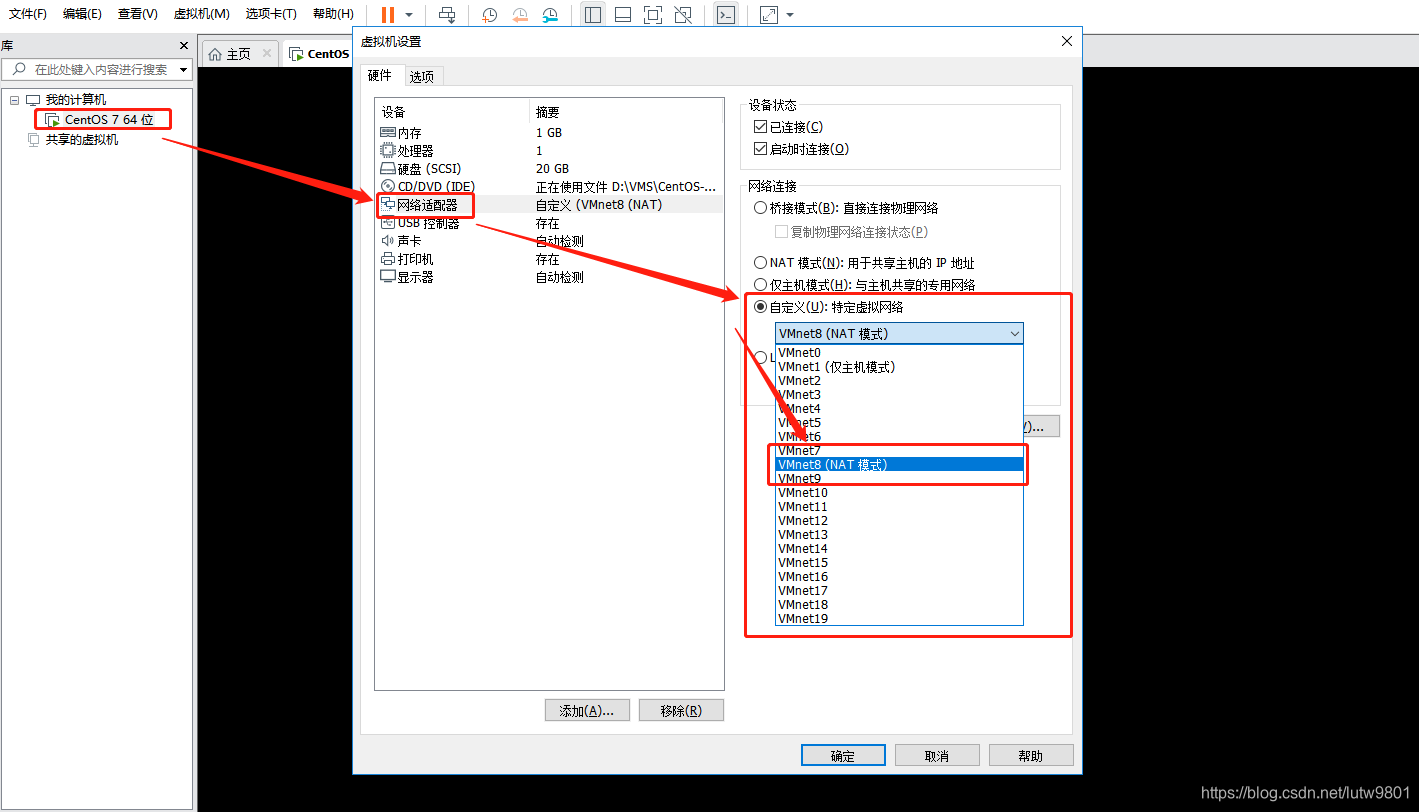Open the stretch display options arrow

click(790, 15)
